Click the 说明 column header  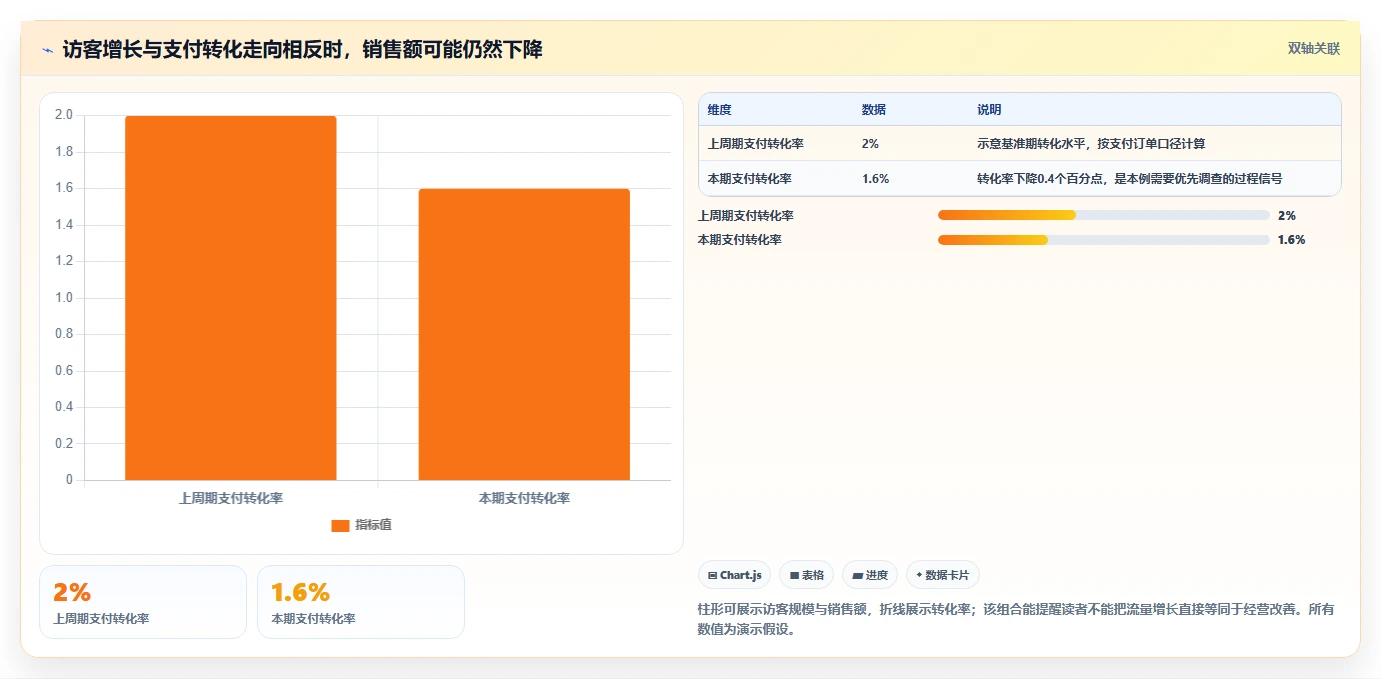click(989, 110)
